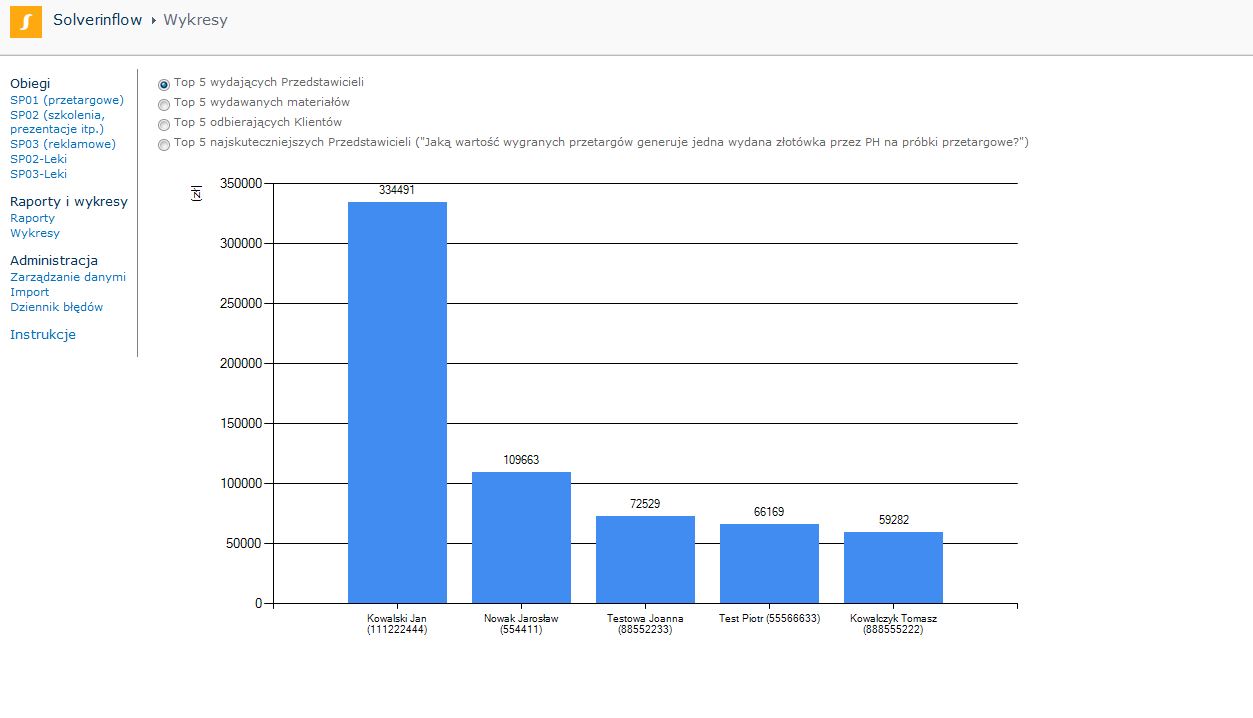Click the value label 66169
This screenshot has height=718, width=1253.
[769, 512]
